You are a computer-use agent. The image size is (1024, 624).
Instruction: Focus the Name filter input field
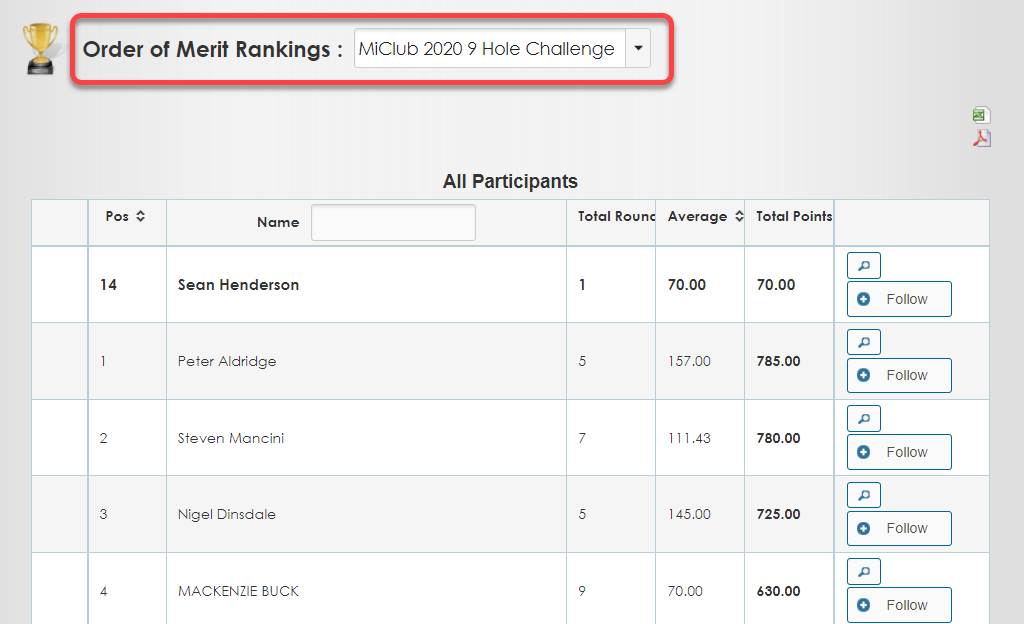(x=393, y=223)
